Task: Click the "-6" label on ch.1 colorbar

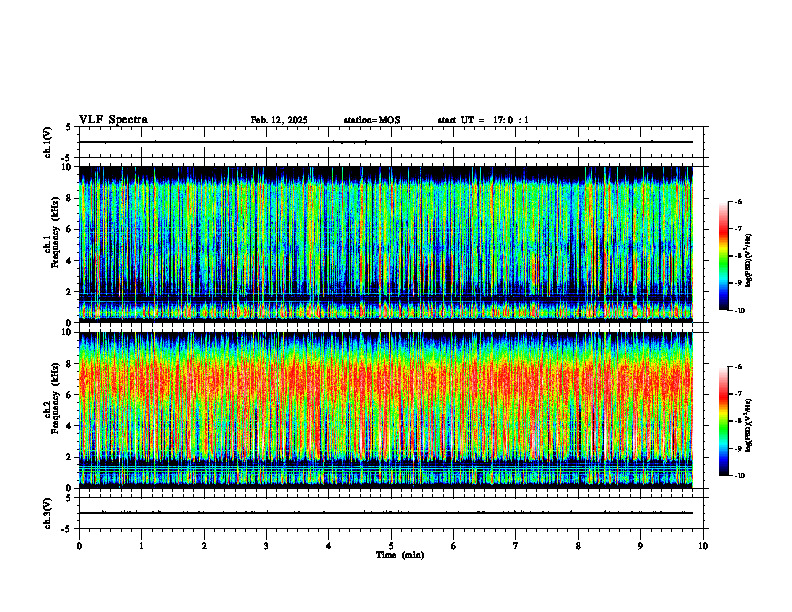Action: point(739,201)
